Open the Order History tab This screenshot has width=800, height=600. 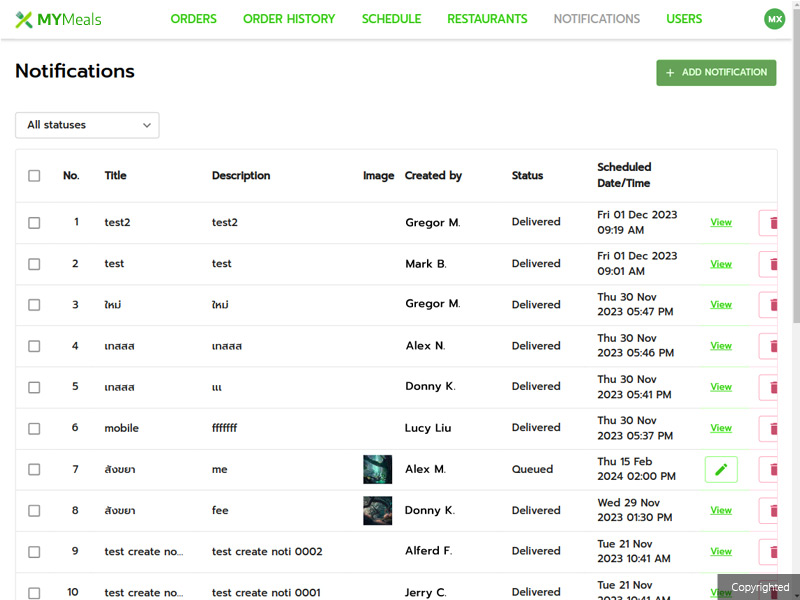[x=289, y=19]
